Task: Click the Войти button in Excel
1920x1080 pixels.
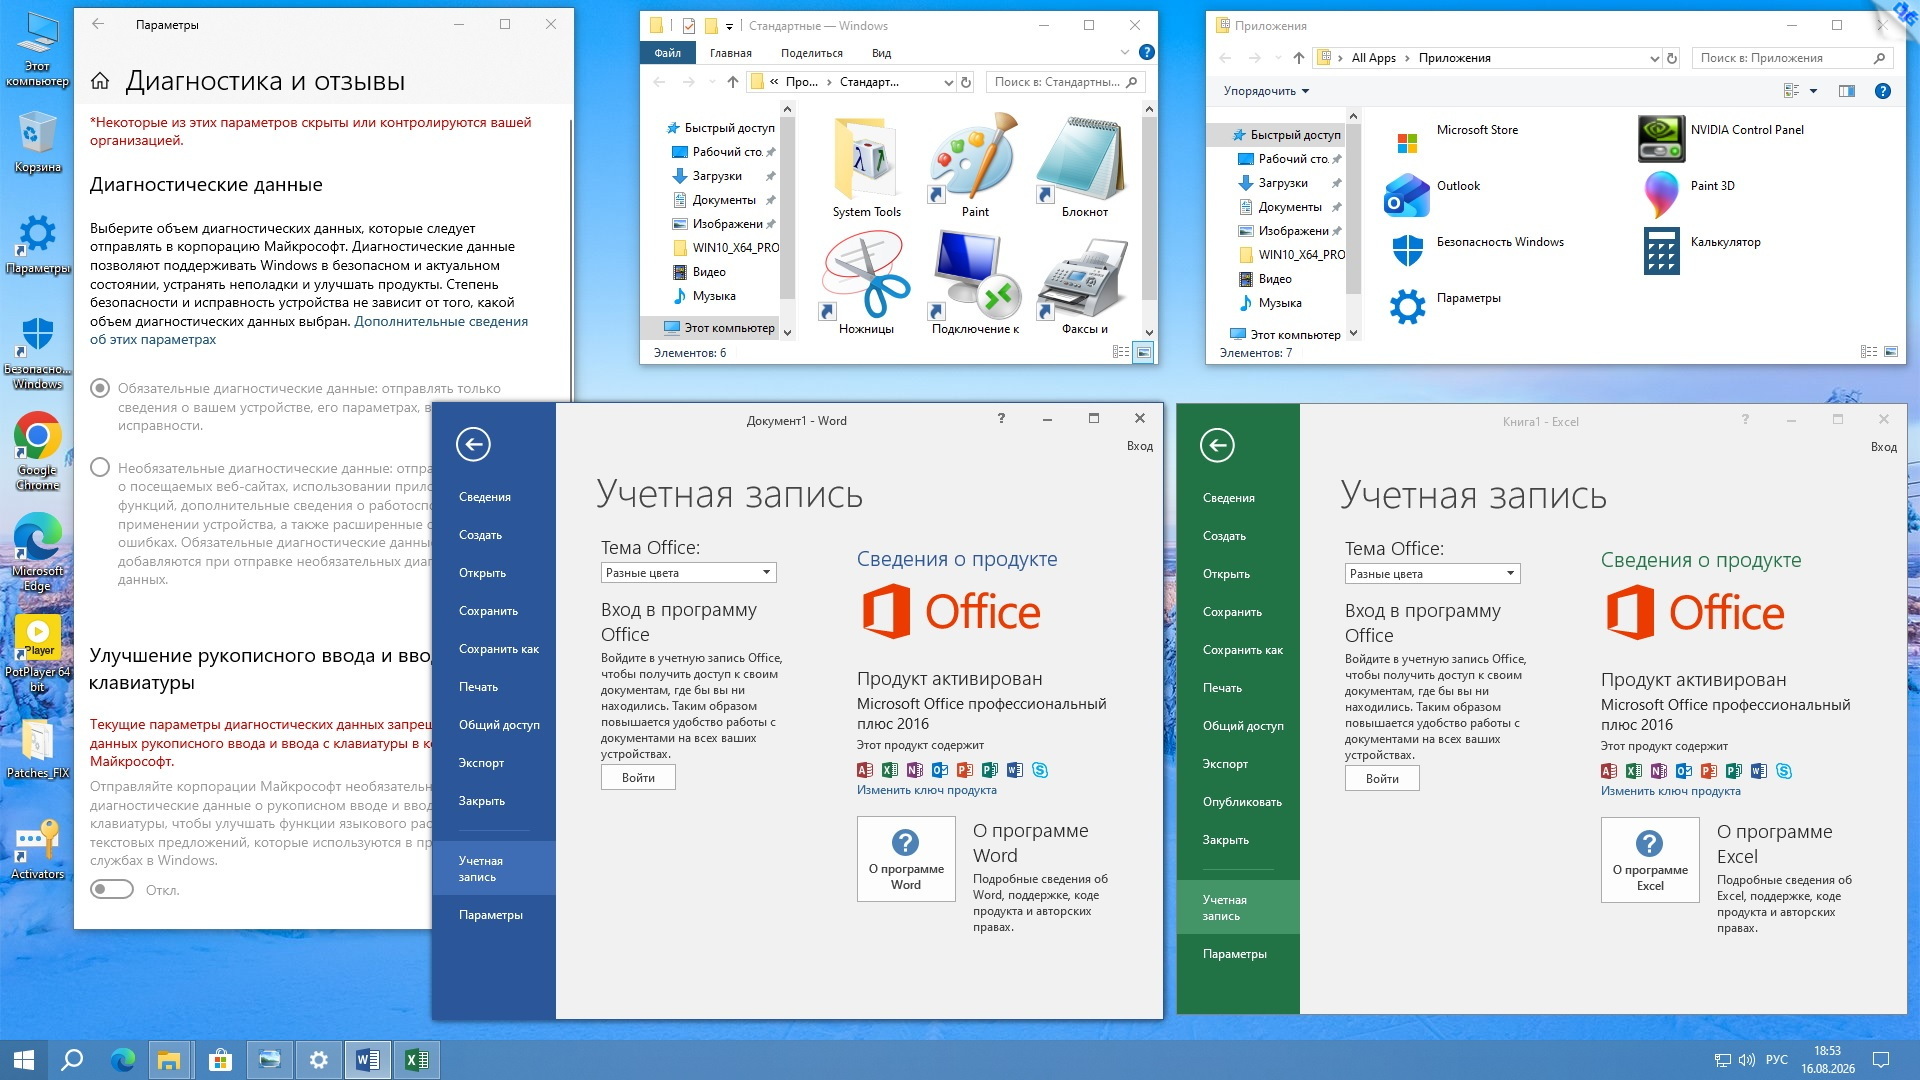Action: 1382,779
